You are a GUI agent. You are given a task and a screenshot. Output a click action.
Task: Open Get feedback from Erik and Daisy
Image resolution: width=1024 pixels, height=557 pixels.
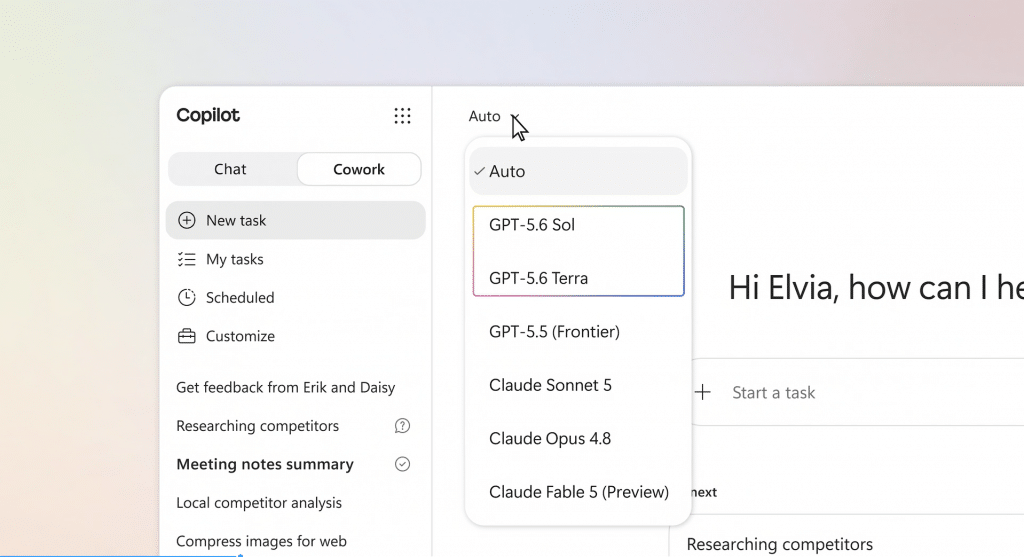285,387
